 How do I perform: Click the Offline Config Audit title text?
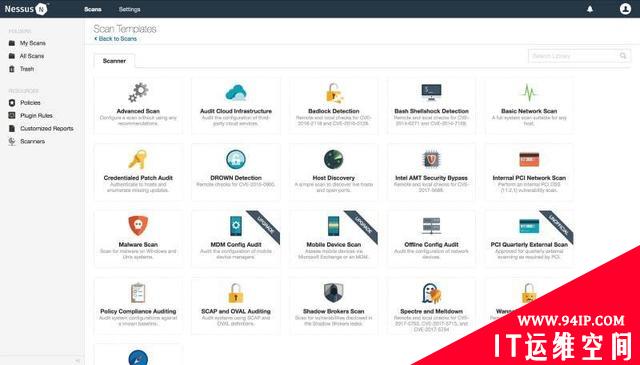pos(431,245)
